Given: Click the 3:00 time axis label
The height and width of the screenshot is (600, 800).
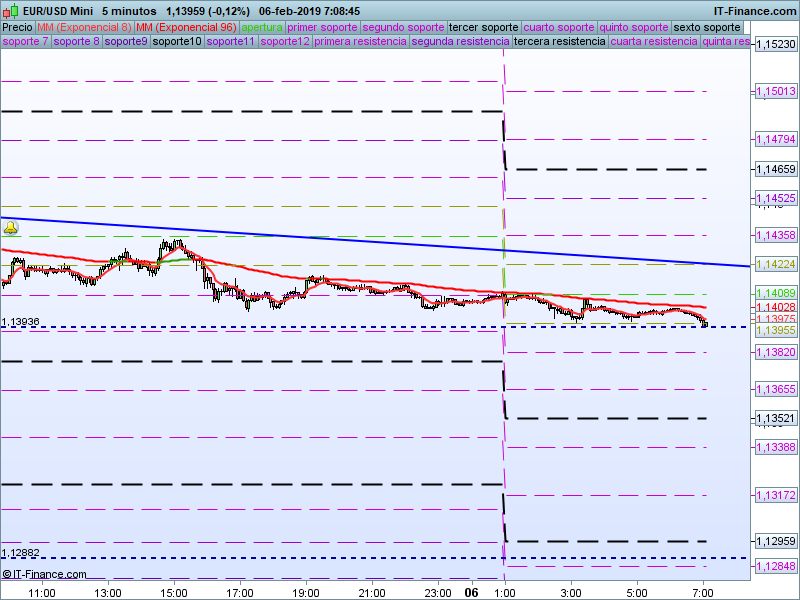Looking at the screenshot, I should click(x=570, y=593).
